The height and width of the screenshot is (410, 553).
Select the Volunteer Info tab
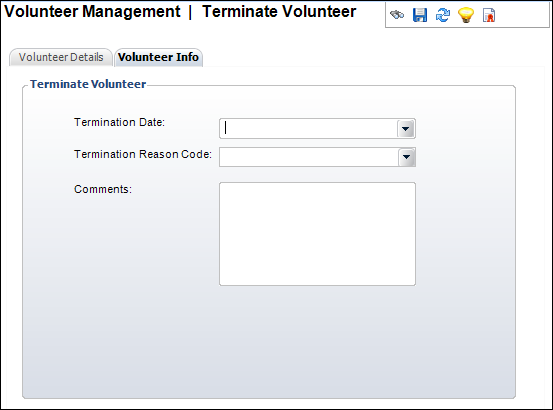(158, 57)
